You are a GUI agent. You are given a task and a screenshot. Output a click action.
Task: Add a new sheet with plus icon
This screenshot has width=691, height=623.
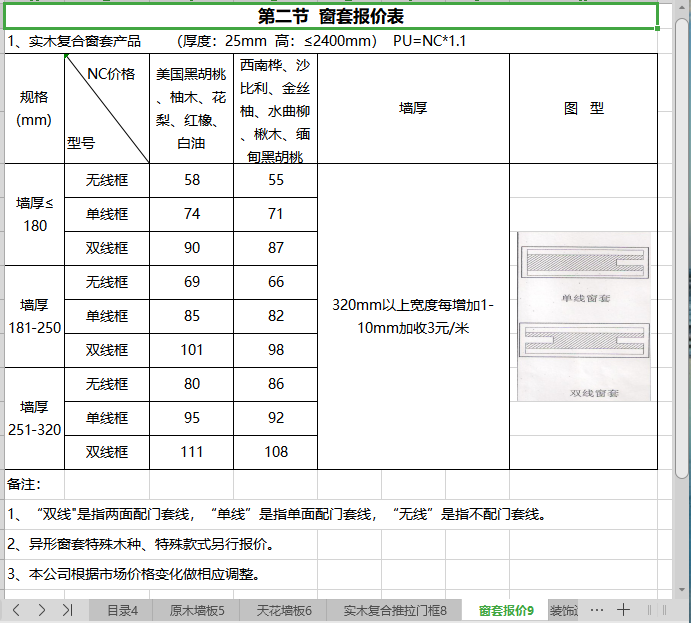pyautogui.click(x=623, y=609)
